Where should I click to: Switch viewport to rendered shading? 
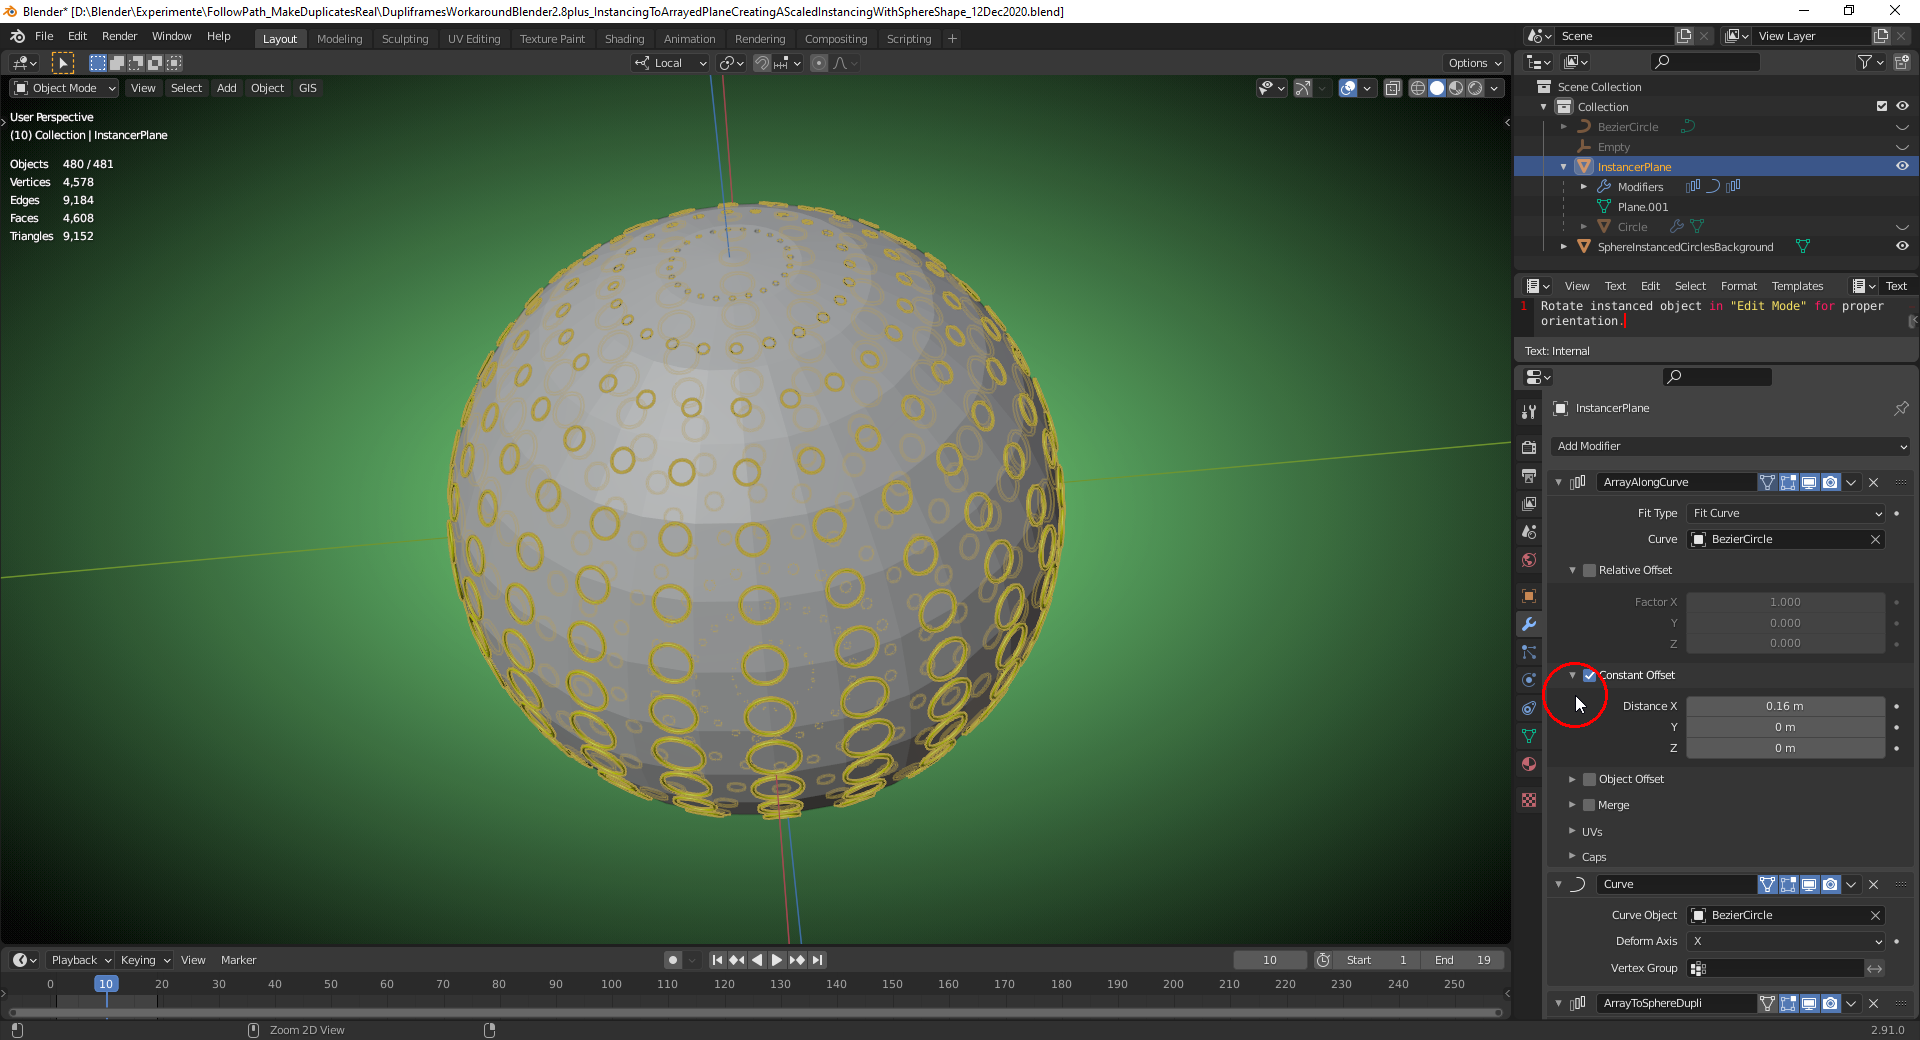point(1475,88)
